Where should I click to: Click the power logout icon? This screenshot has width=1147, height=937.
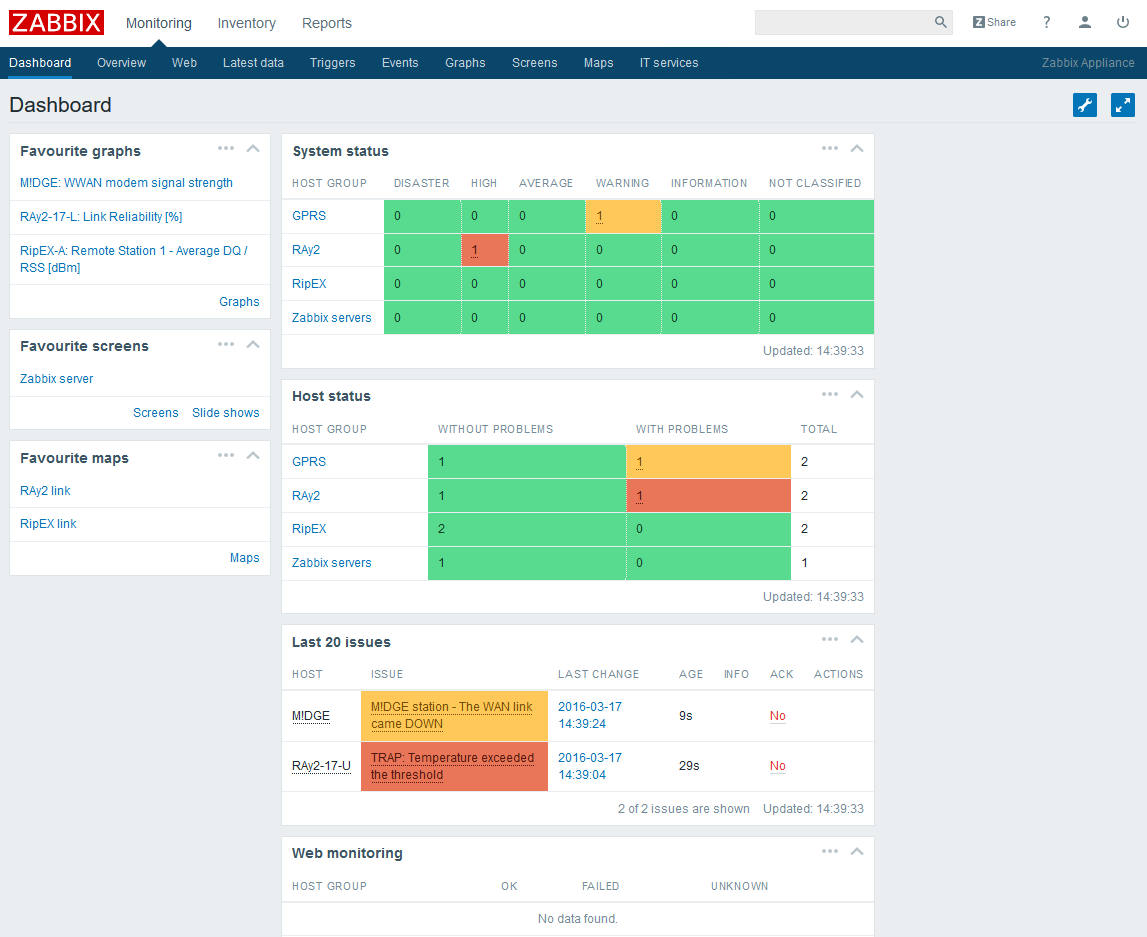click(x=1123, y=23)
